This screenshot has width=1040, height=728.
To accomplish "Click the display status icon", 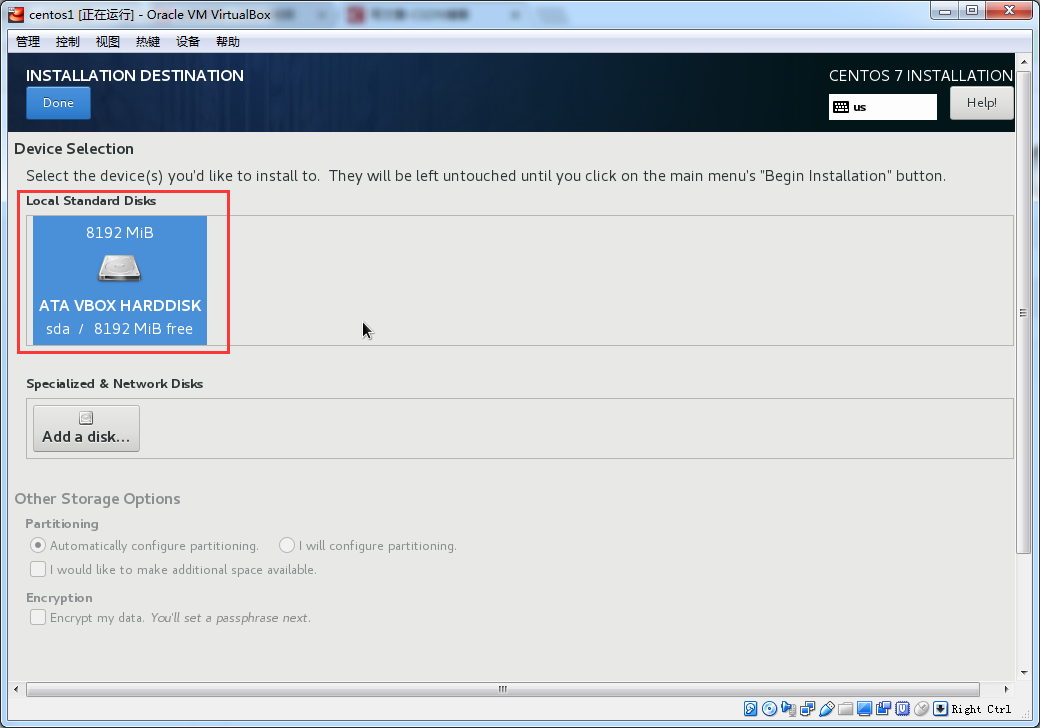I will (864, 709).
